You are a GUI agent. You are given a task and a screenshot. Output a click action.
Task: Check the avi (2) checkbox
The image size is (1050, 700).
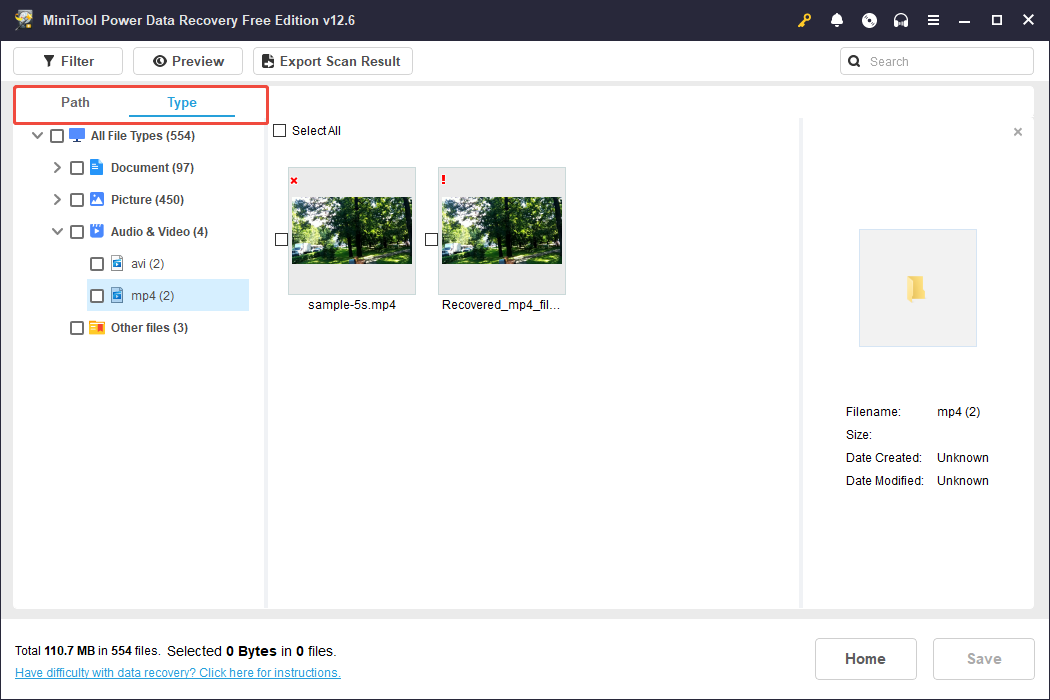pos(97,264)
